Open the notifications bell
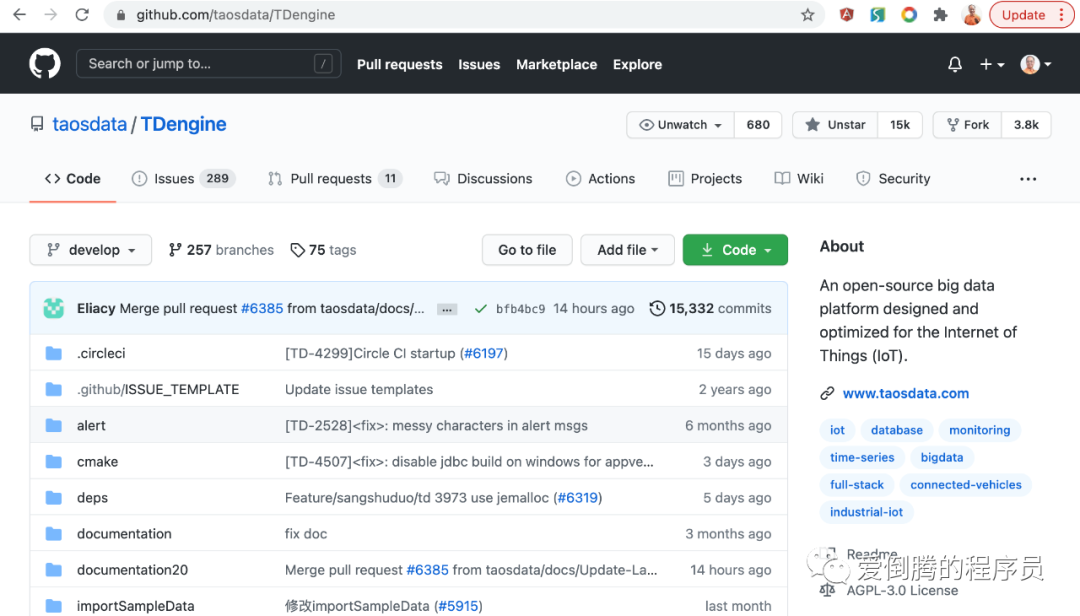Screen dimensions: 1080x616 954,63
